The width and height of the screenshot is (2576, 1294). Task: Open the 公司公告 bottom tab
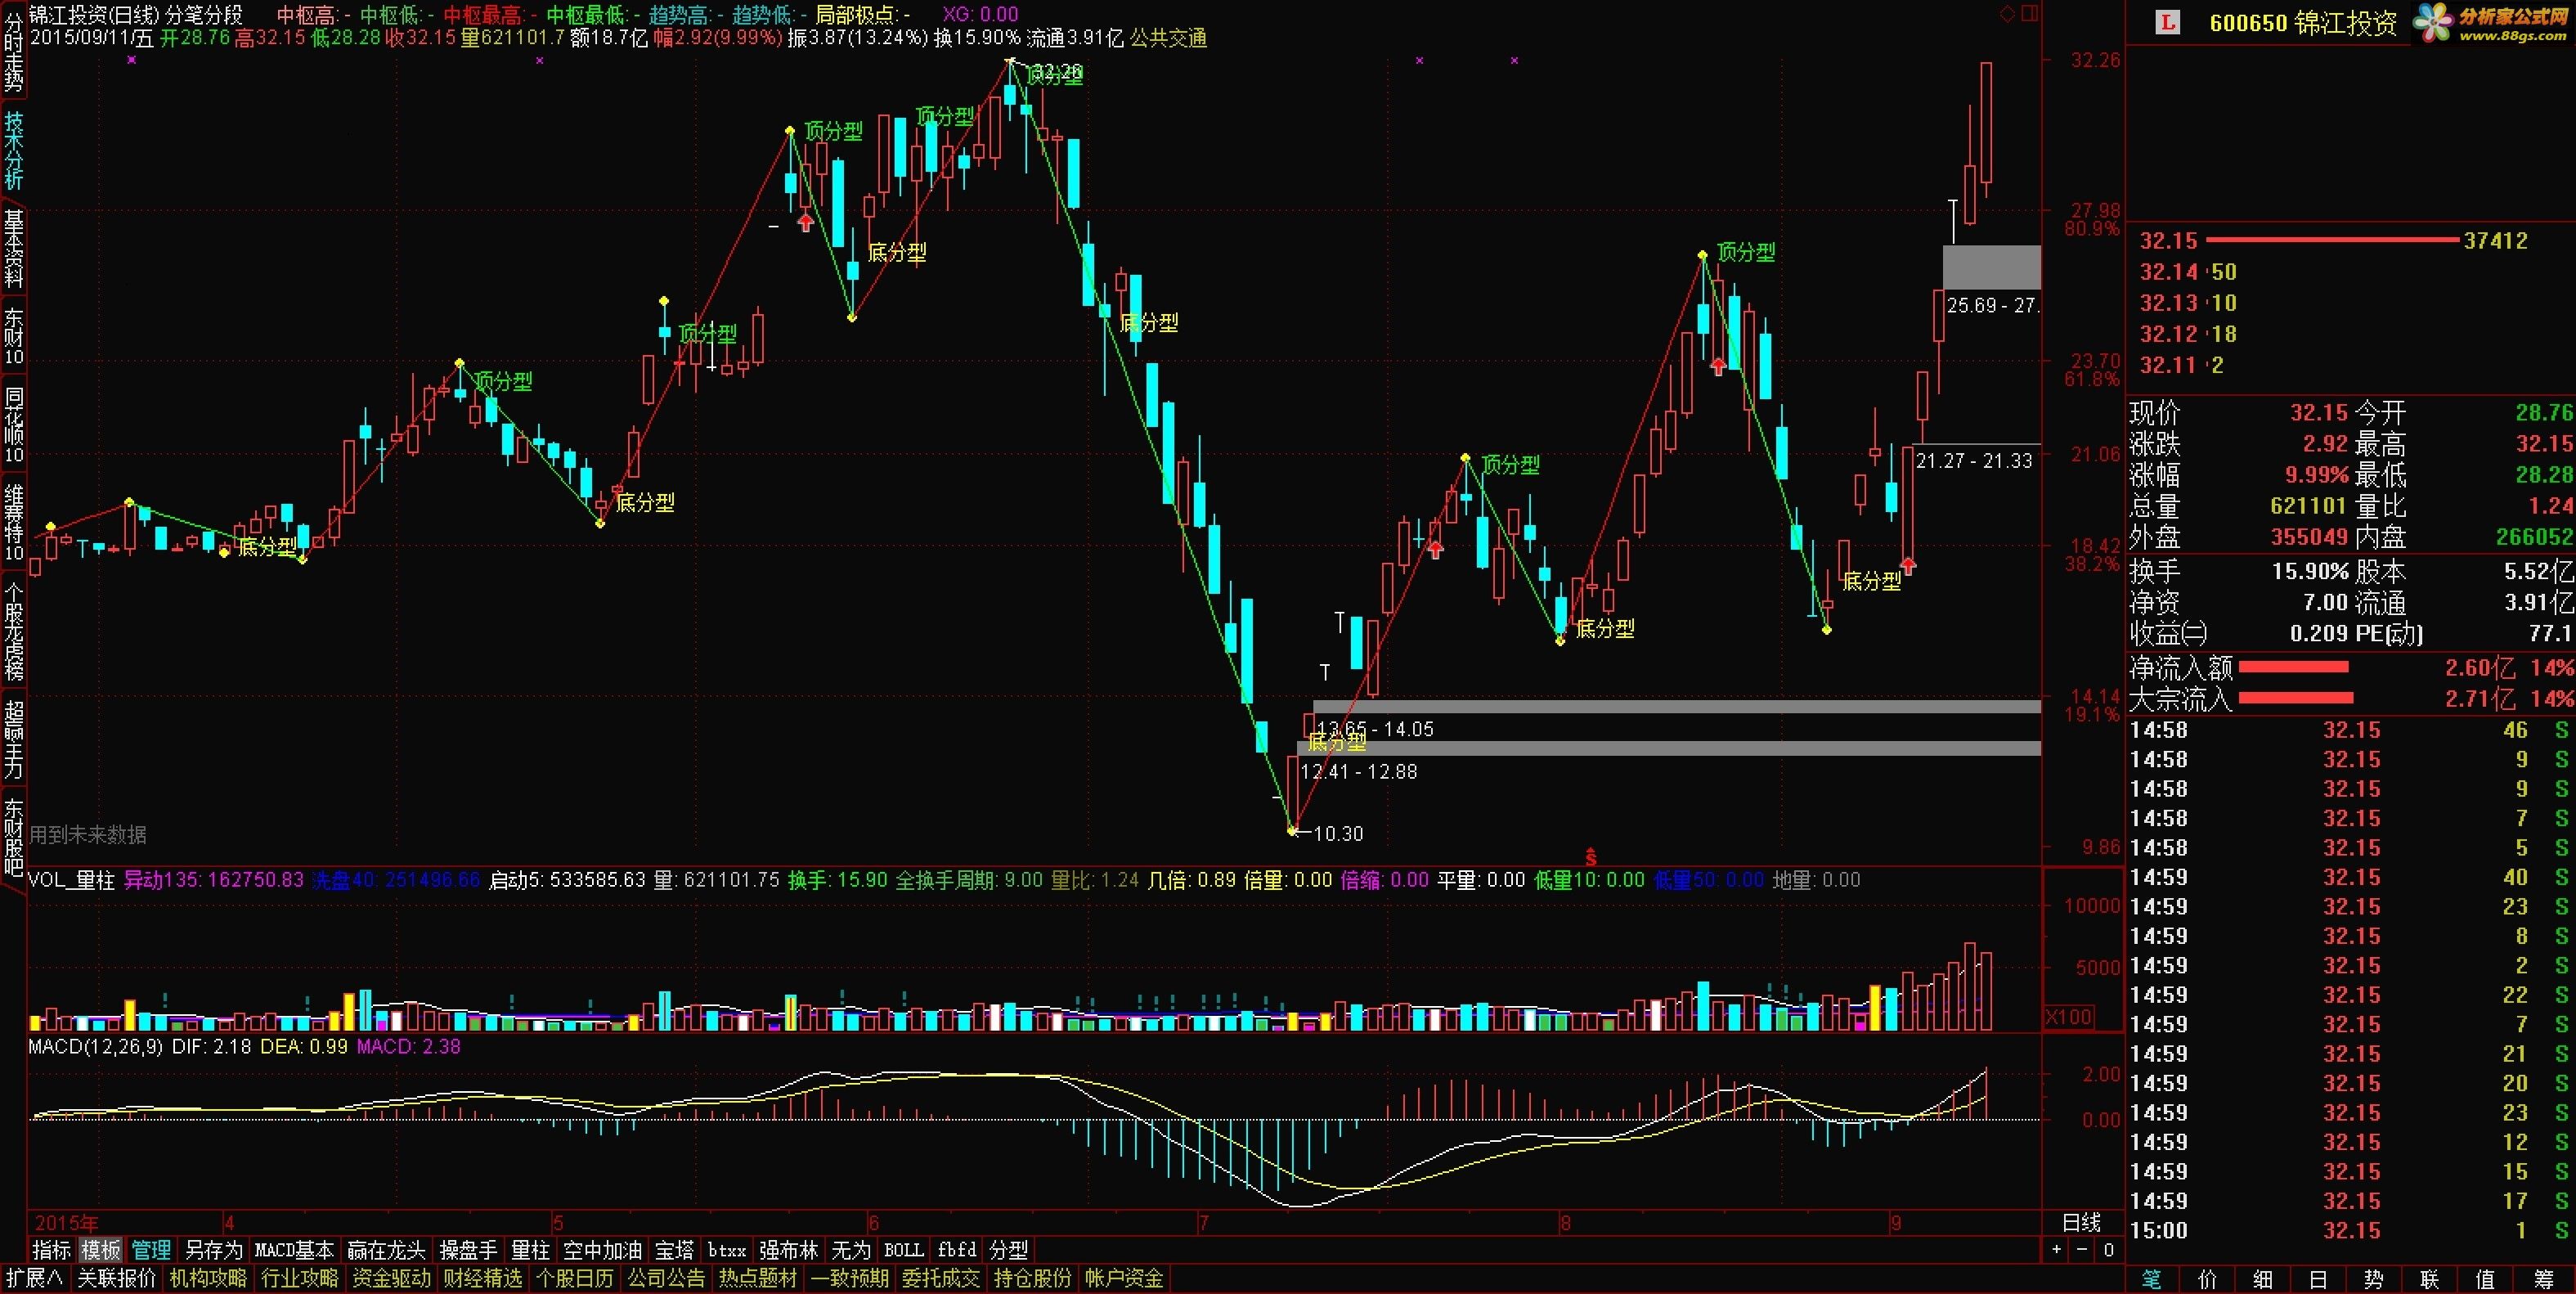point(666,1278)
